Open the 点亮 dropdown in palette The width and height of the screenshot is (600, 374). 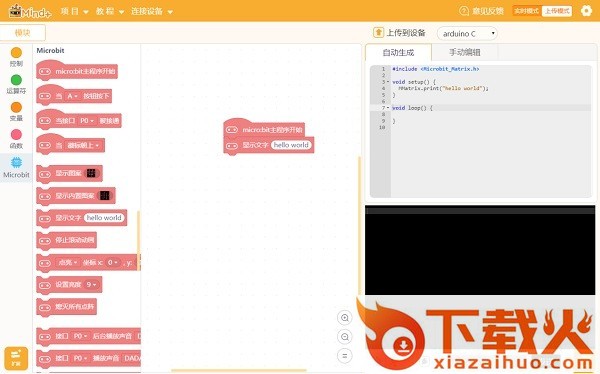(68, 263)
